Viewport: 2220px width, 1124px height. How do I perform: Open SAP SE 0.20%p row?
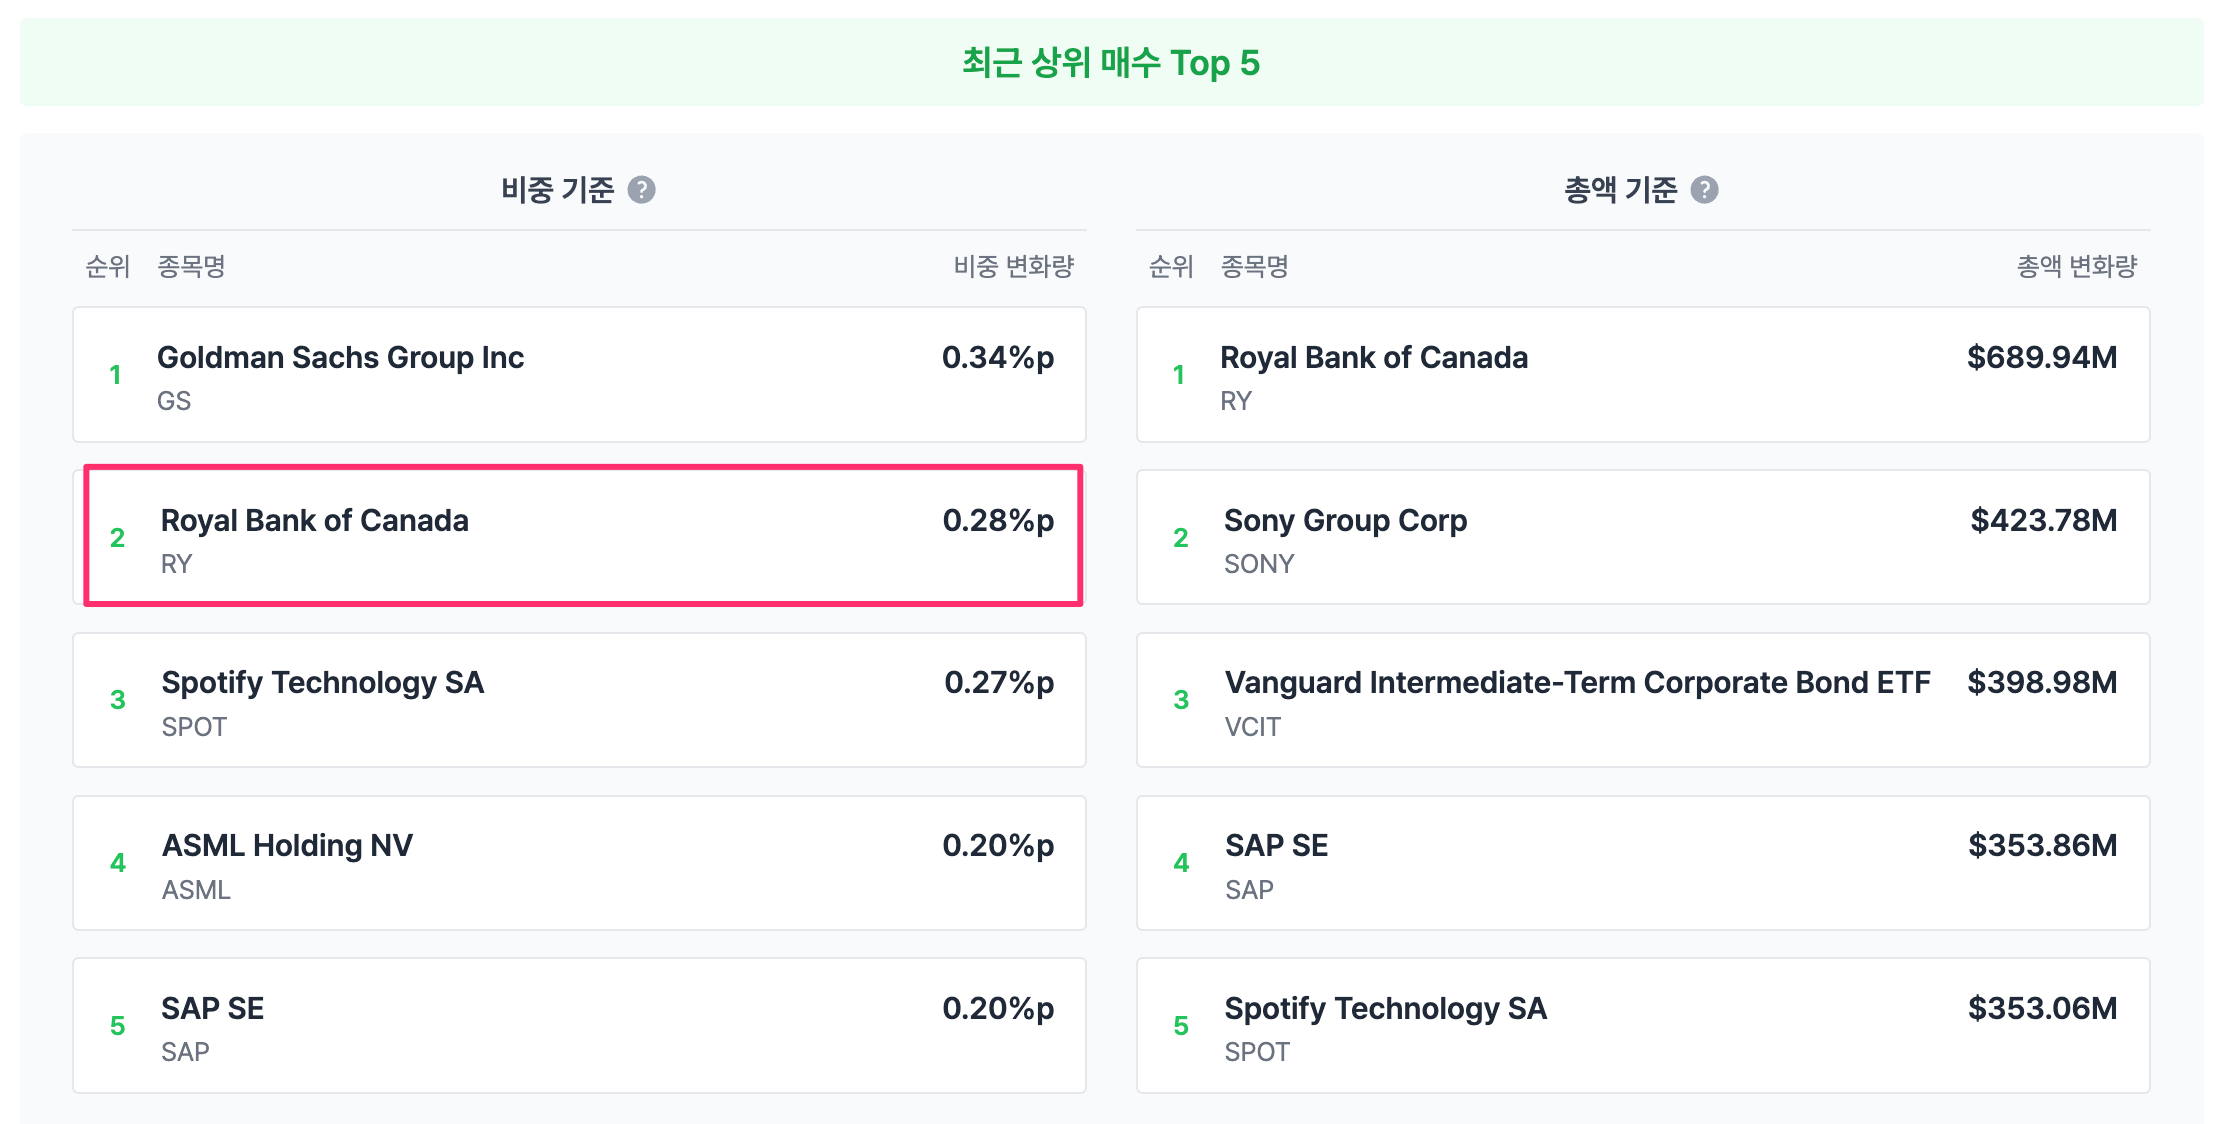point(579,1026)
